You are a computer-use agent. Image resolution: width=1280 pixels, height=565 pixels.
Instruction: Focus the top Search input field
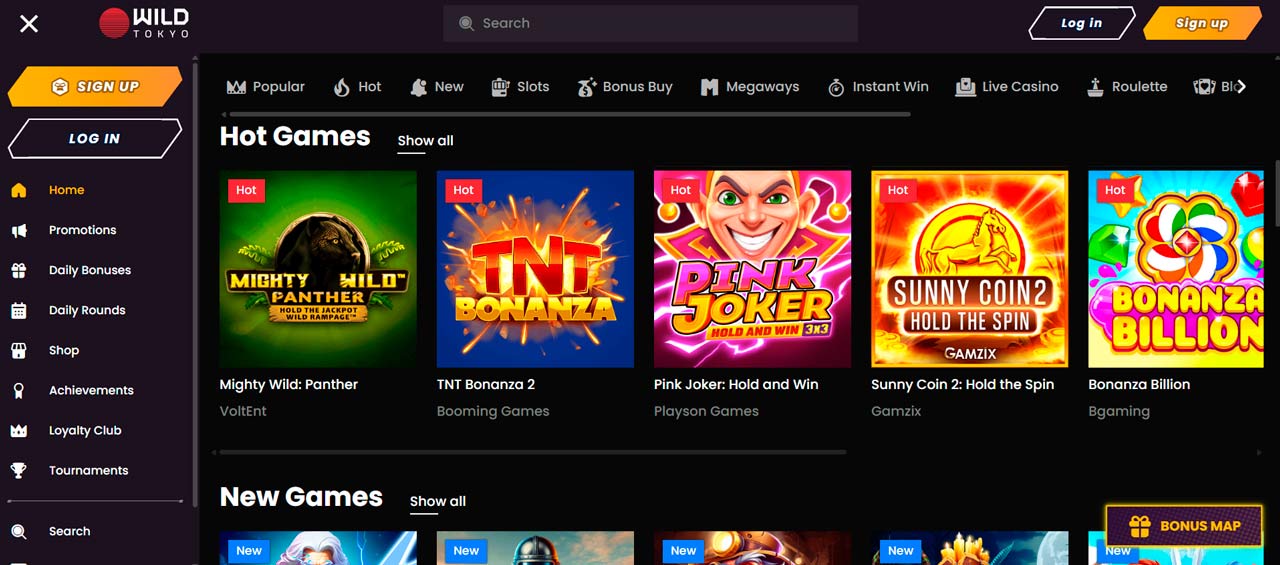click(650, 23)
